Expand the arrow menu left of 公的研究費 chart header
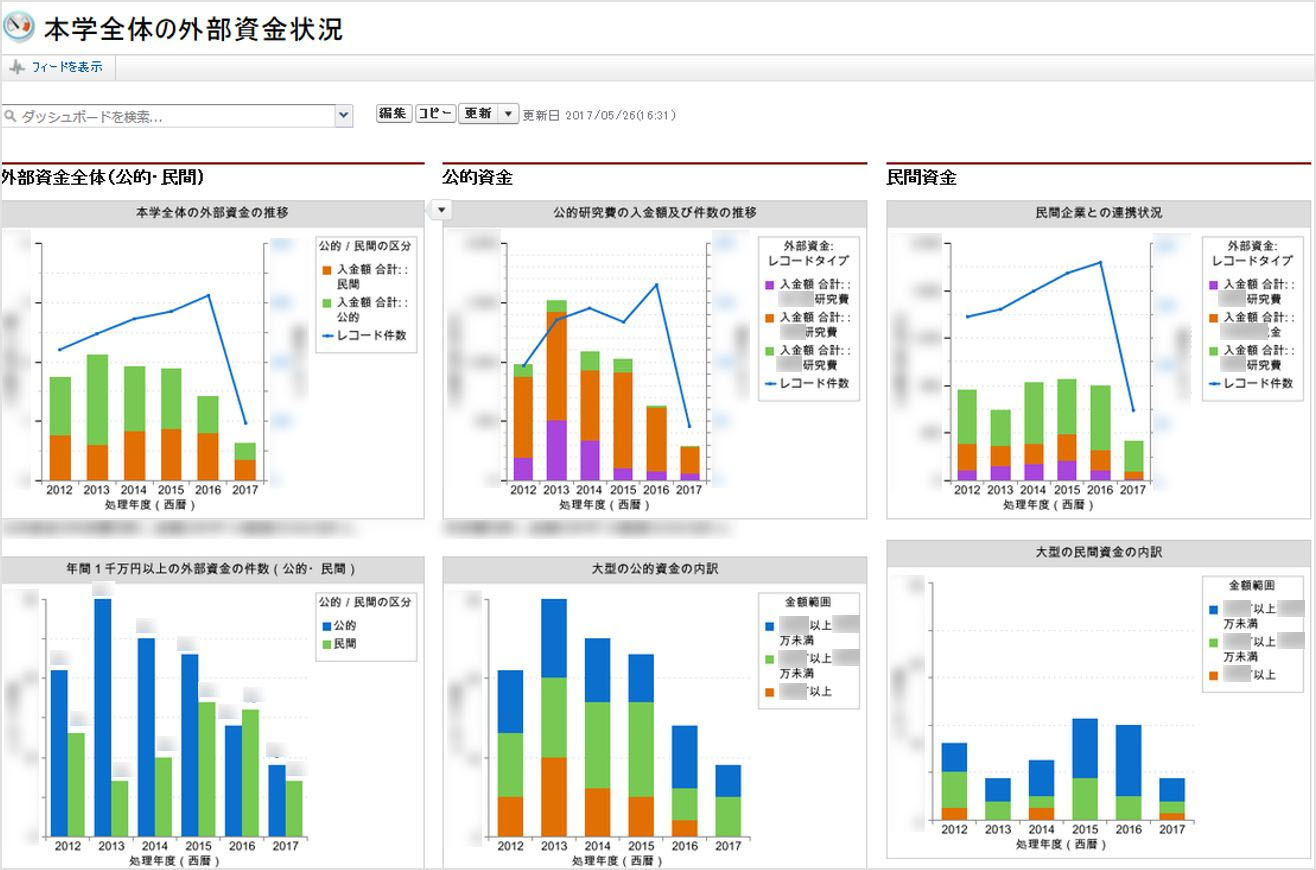This screenshot has height=870, width=1316. coord(443,209)
